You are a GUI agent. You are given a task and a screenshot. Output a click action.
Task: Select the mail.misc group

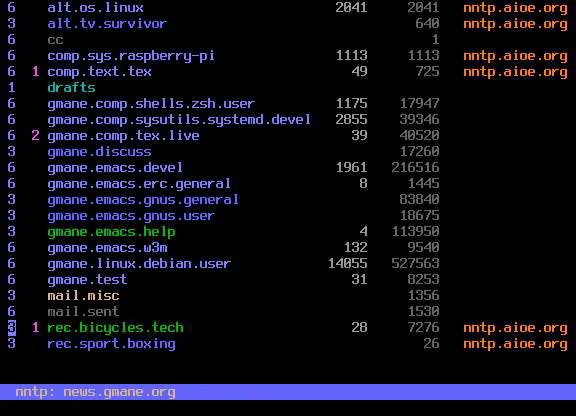point(83,295)
